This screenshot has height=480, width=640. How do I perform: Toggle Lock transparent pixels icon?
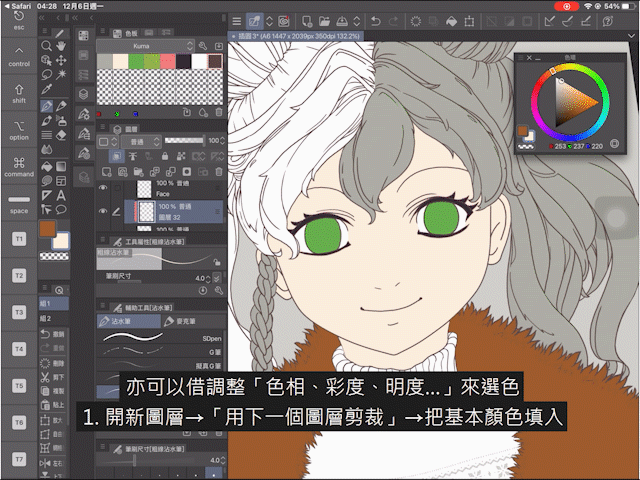pos(181,156)
